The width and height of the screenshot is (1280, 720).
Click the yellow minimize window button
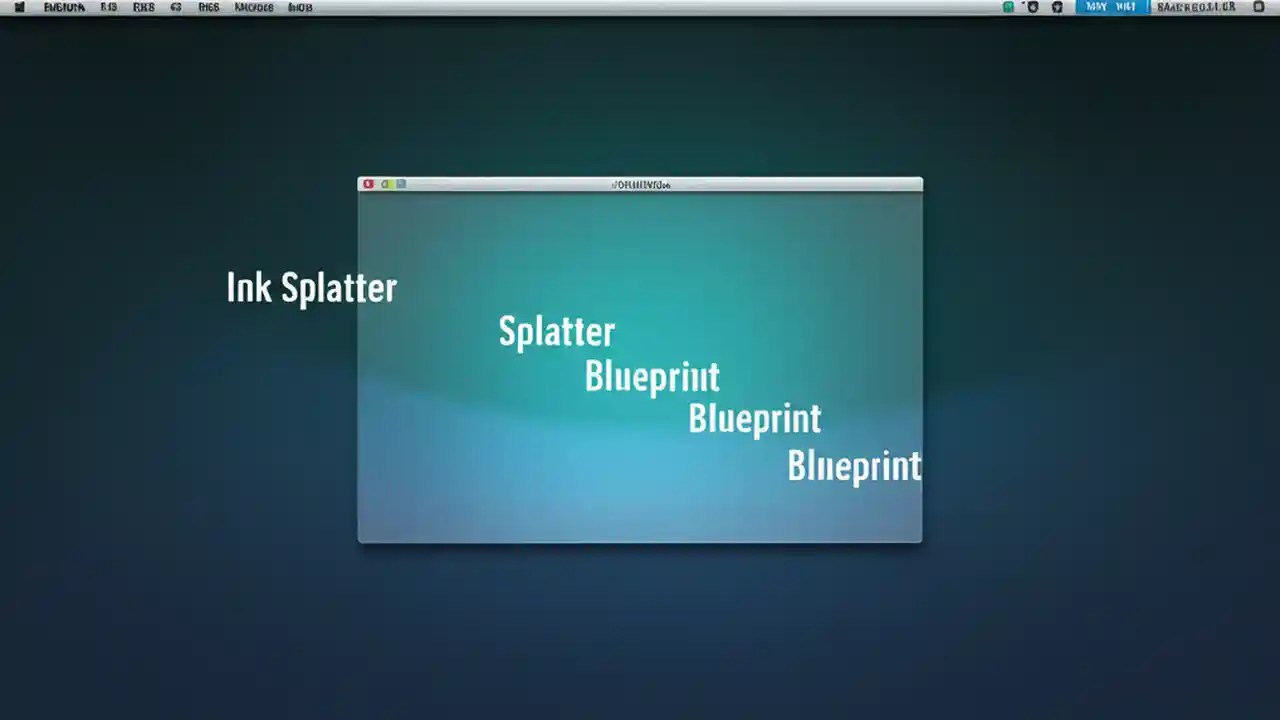pos(383,184)
